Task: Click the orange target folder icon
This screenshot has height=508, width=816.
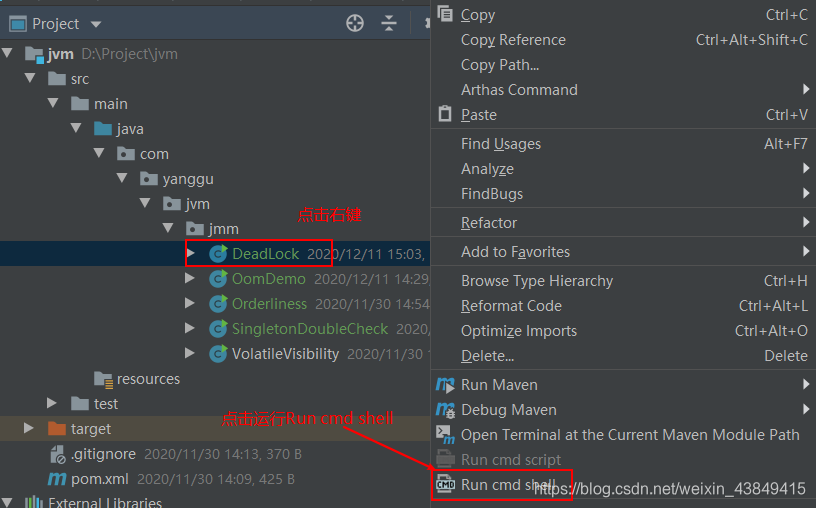Action: point(57,428)
